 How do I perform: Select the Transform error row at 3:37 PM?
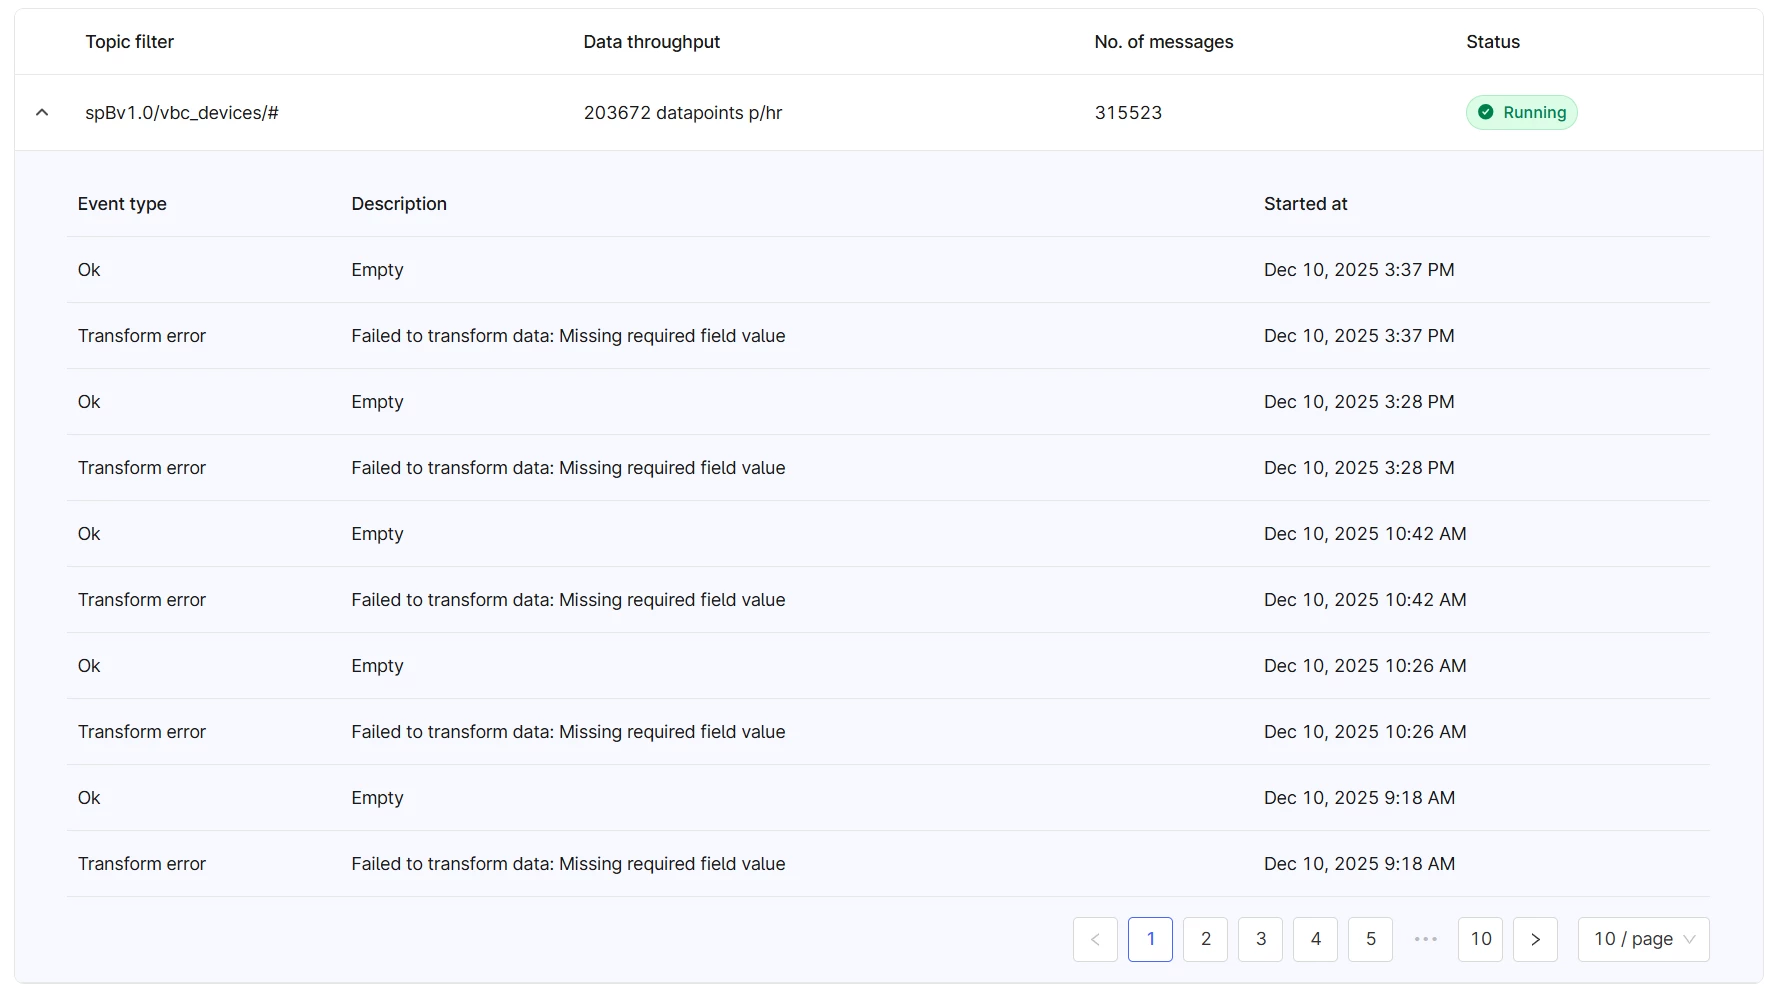click(142, 336)
